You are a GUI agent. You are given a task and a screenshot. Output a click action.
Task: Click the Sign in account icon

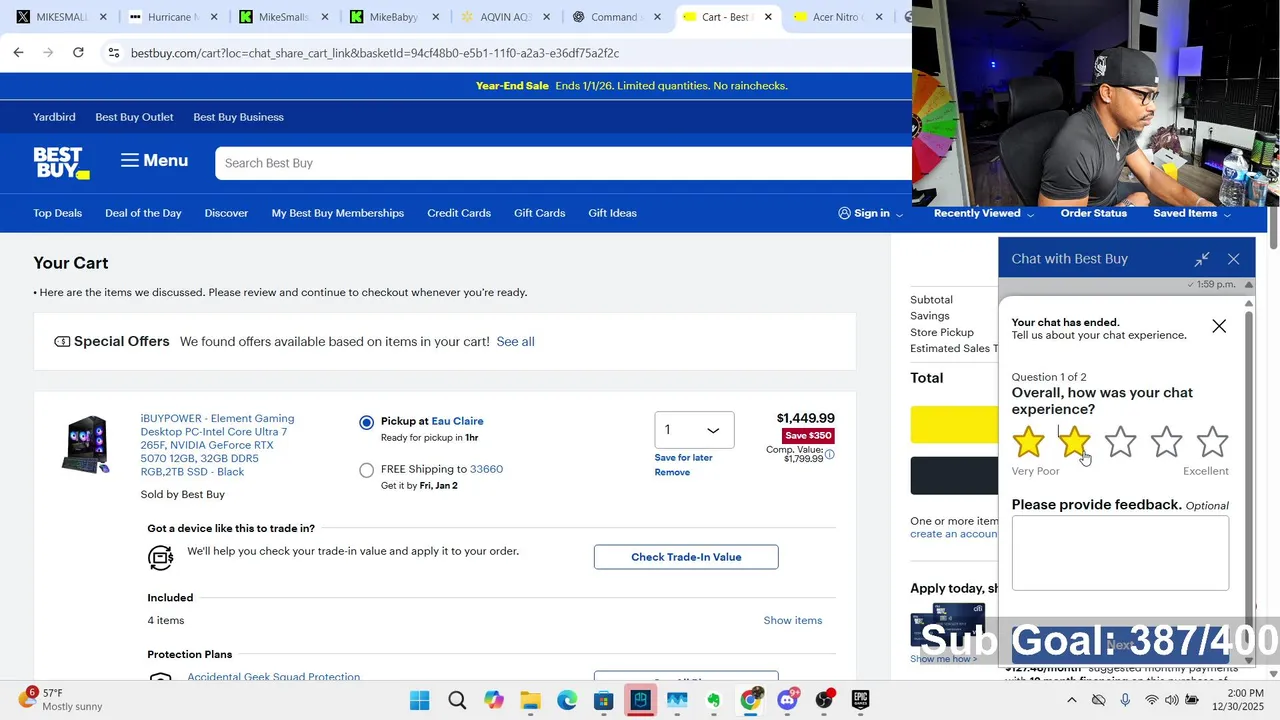click(x=845, y=213)
